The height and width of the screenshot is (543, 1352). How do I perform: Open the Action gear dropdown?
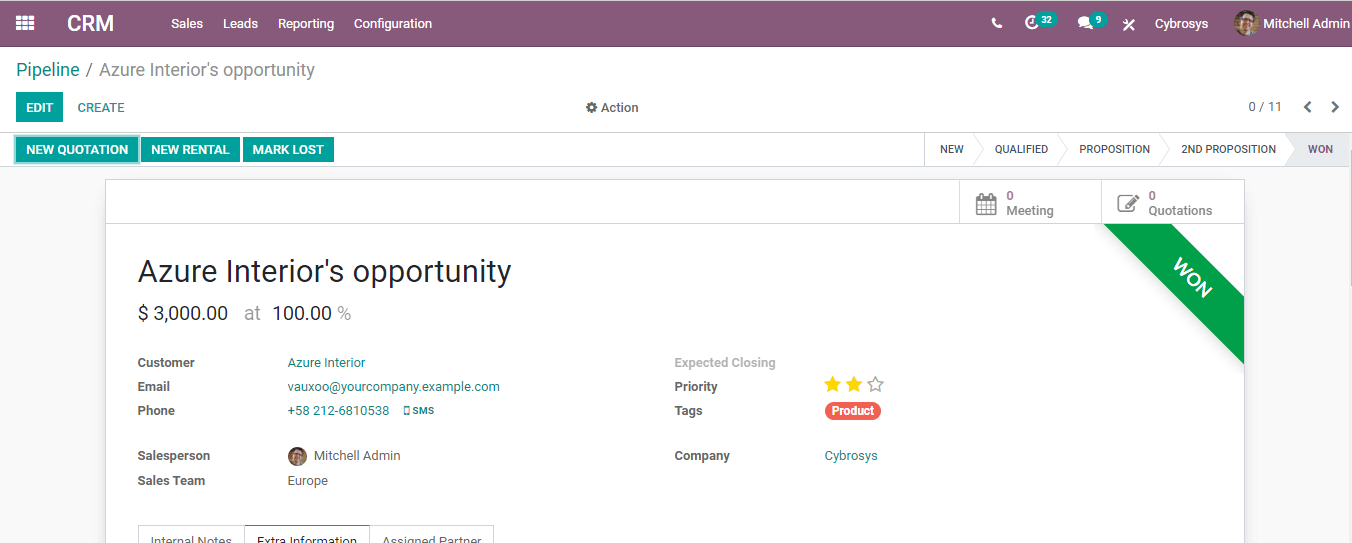[612, 107]
